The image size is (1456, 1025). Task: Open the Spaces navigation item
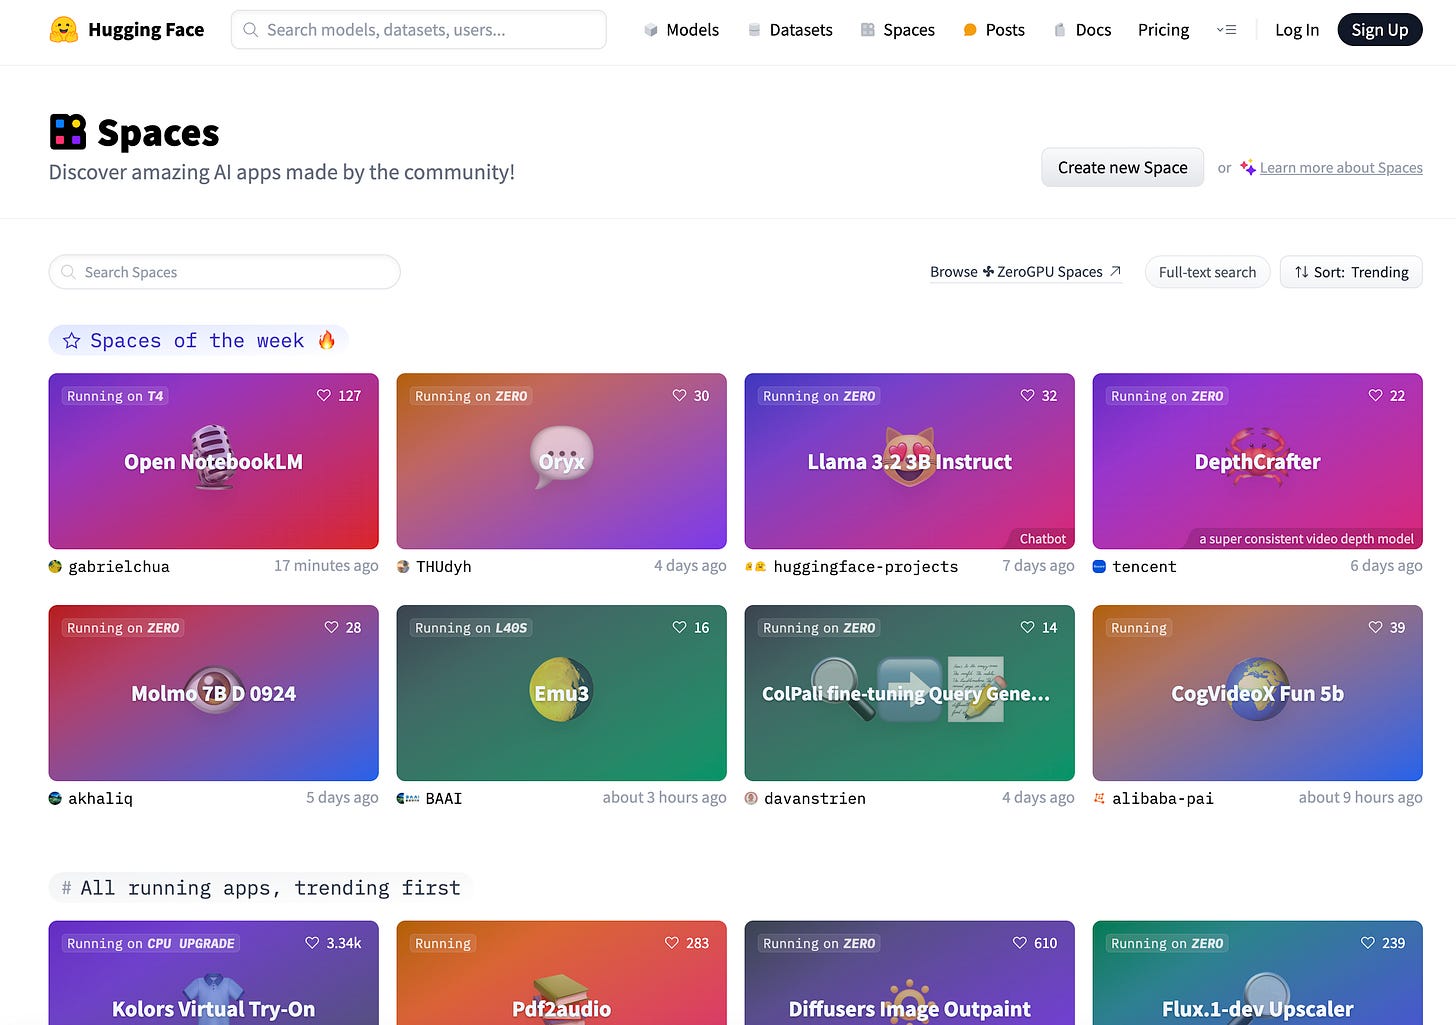tap(898, 30)
